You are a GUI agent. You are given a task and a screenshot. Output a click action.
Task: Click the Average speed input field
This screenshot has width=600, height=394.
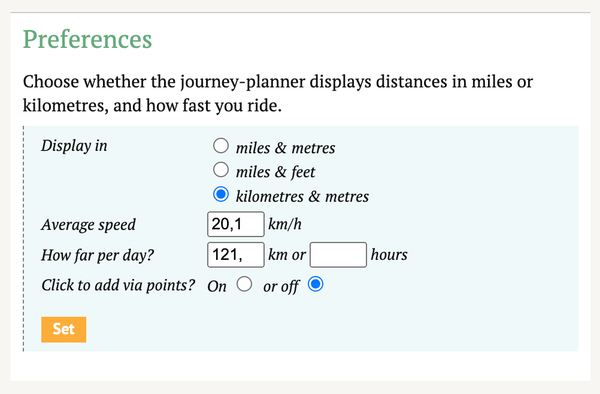pos(236,224)
